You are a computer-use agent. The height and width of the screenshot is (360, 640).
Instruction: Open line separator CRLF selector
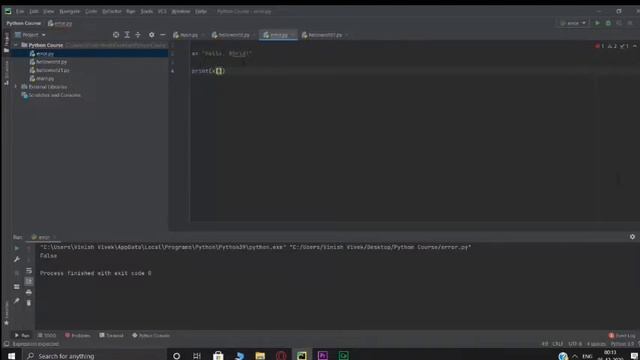[x=558, y=344]
